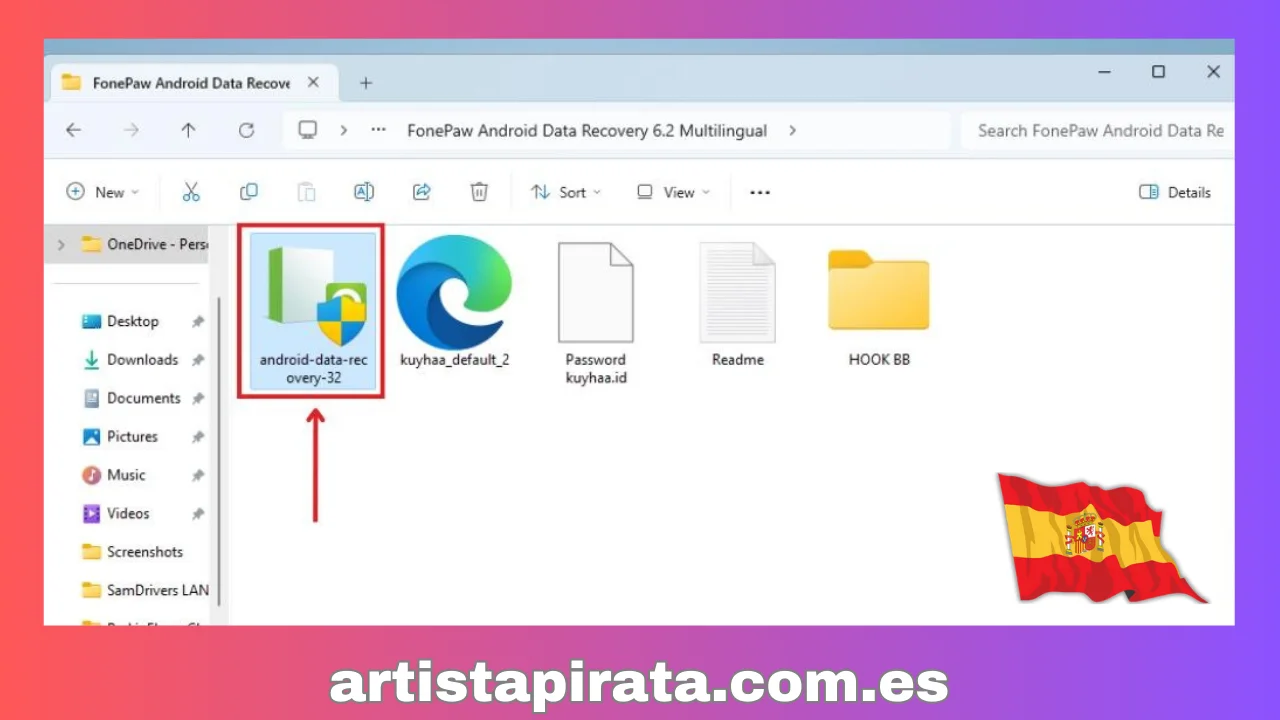Screen dimensions: 1280x720
Task: Unpin Pictures from Quick access
Action: [198, 437]
